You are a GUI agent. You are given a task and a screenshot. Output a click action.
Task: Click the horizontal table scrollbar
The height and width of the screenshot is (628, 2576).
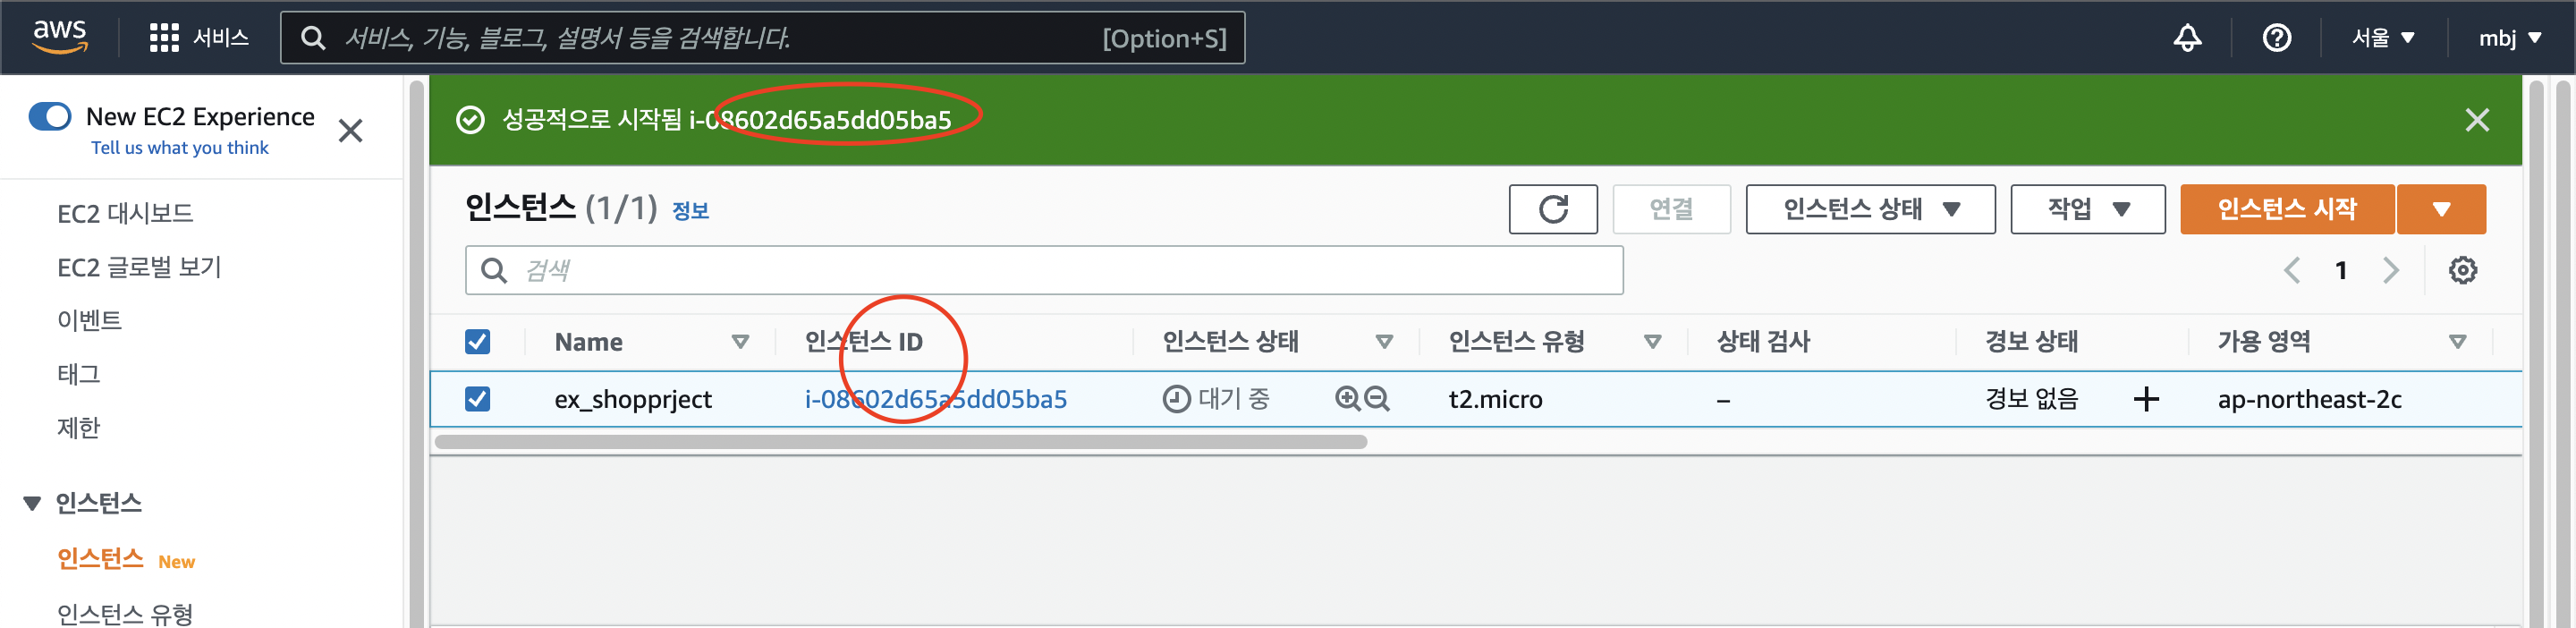pos(900,442)
